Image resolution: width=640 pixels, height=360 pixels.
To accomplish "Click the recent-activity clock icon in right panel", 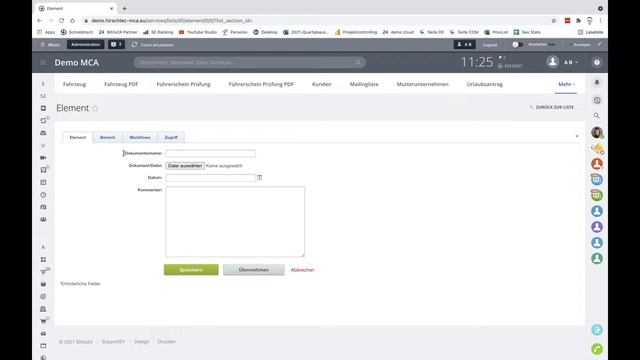I will tap(597, 100).
